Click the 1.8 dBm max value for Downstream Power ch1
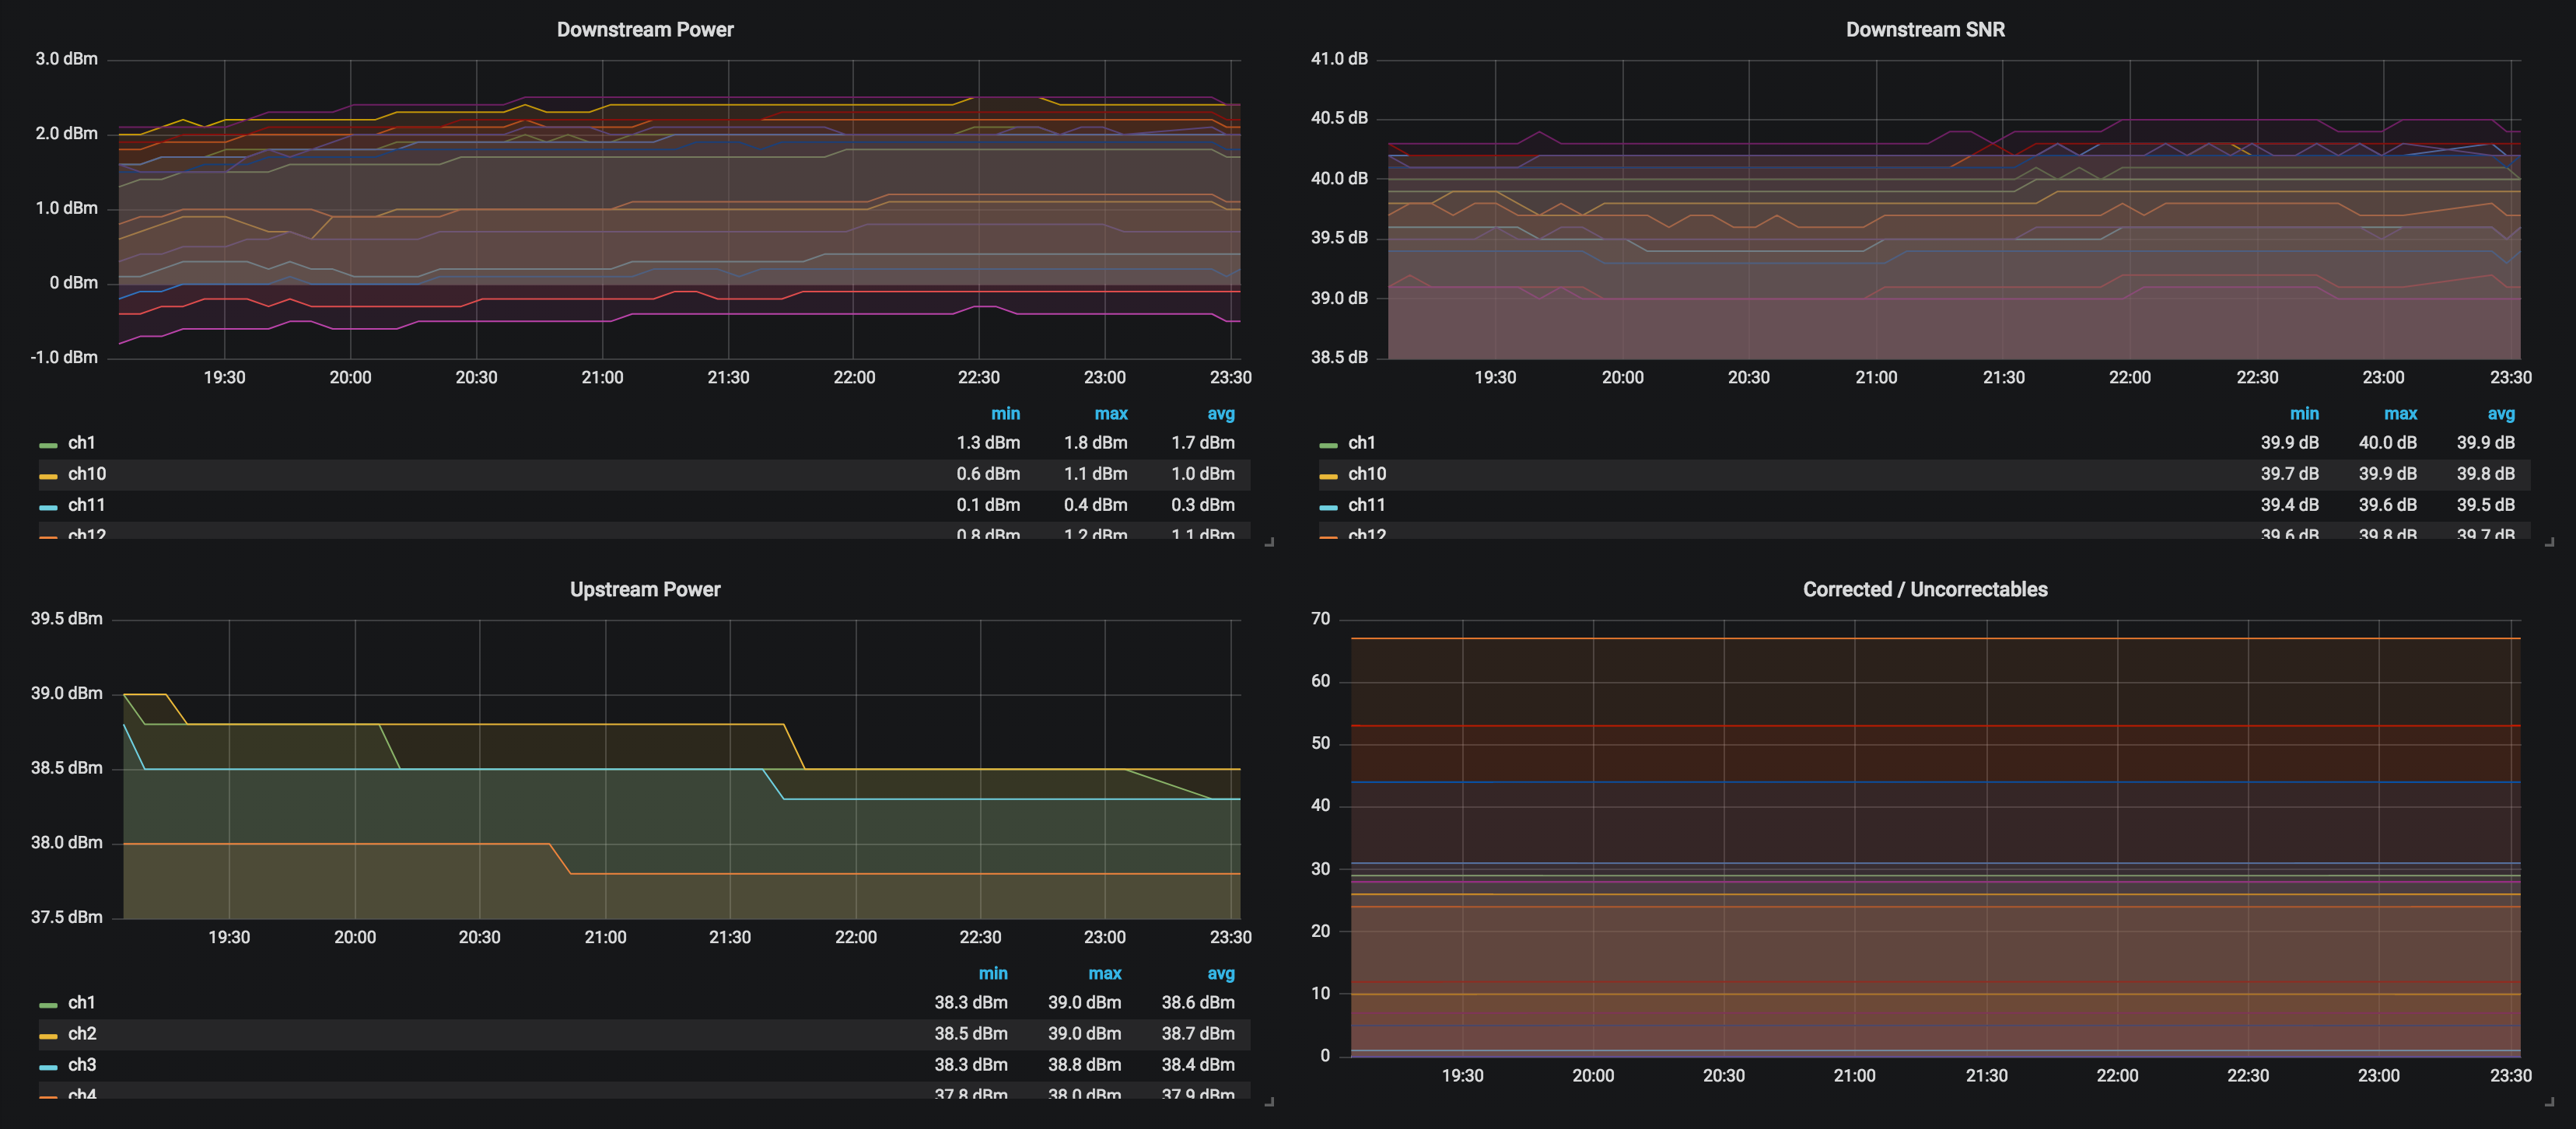 1096,443
